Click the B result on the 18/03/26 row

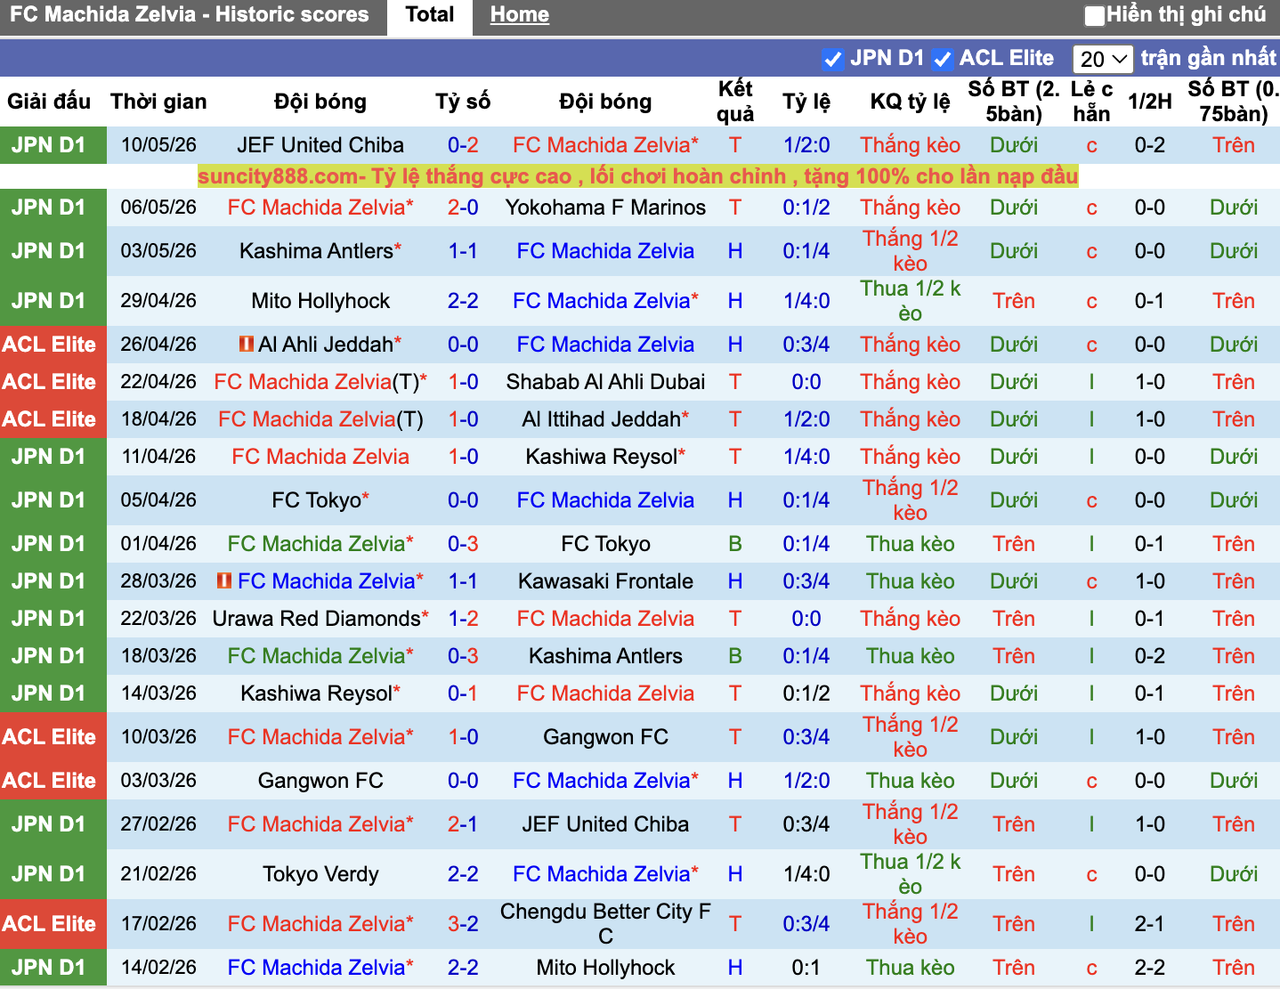(x=735, y=656)
